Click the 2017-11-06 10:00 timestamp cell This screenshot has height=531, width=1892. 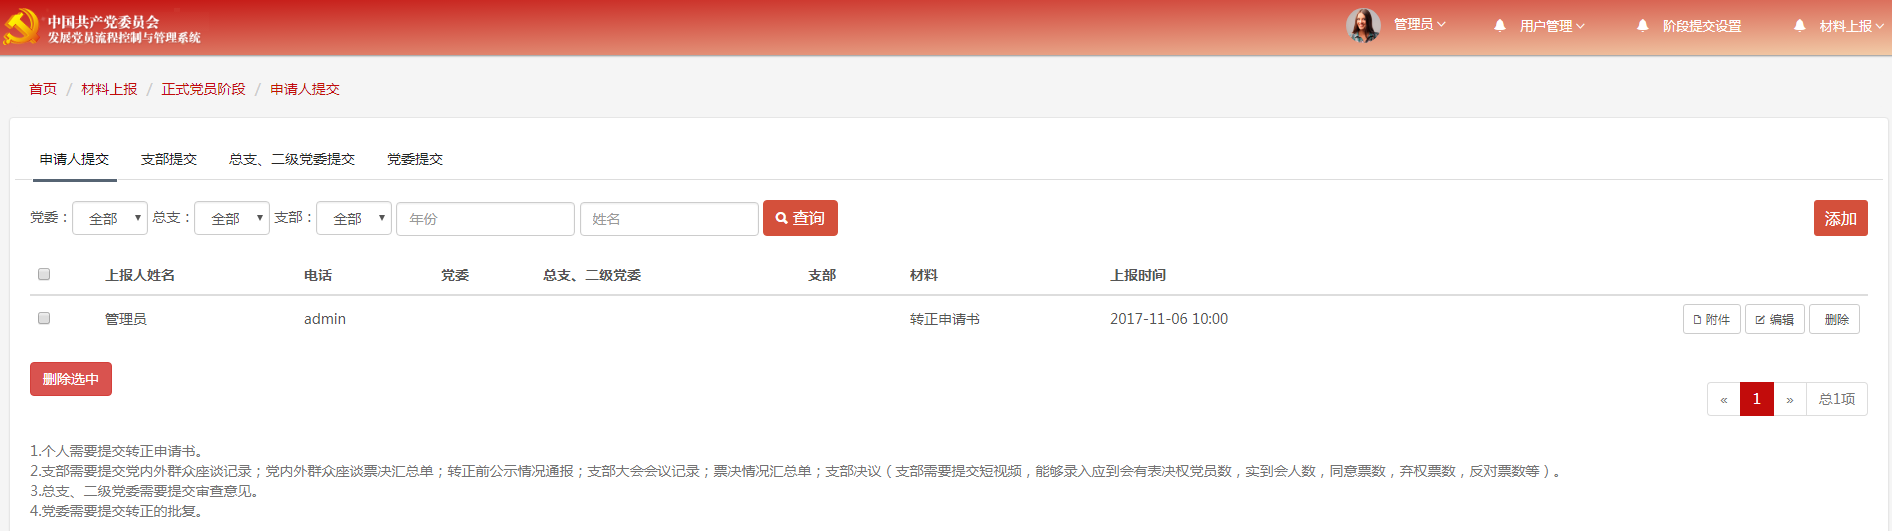coord(1169,319)
